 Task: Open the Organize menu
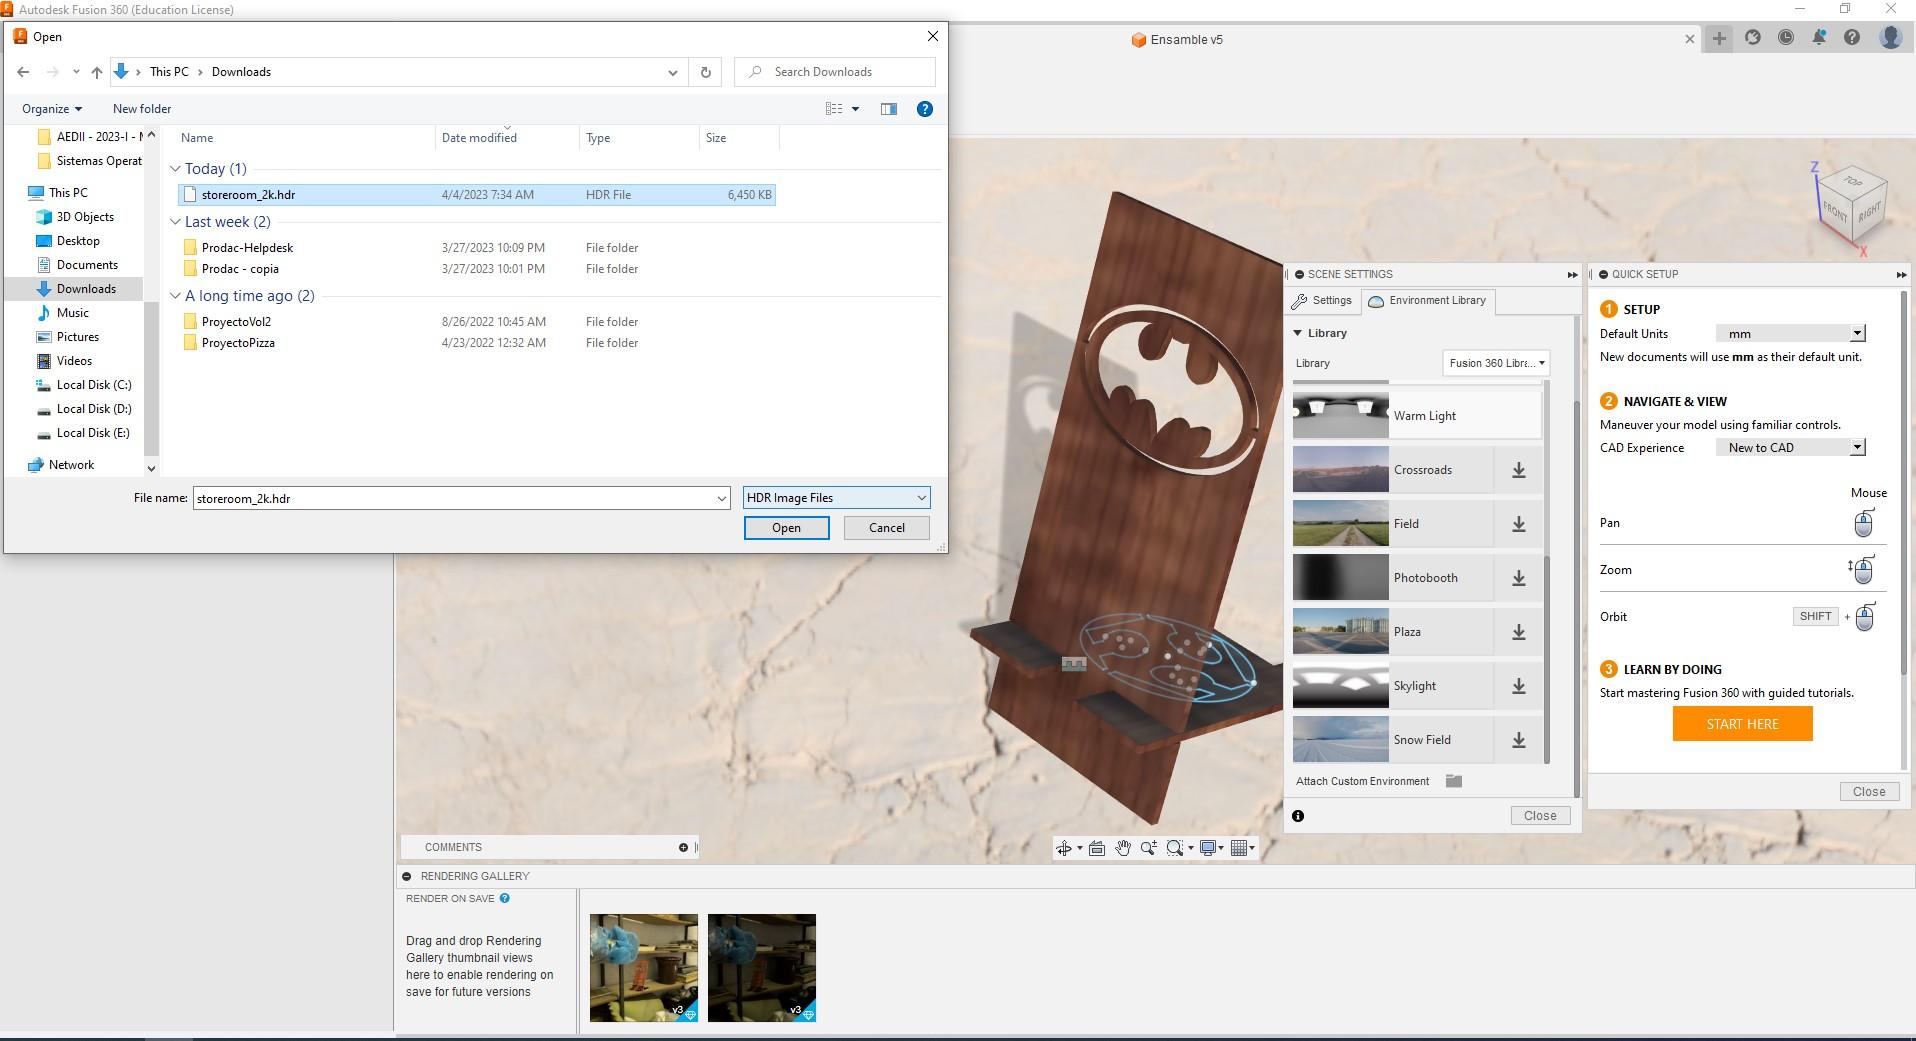point(52,109)
